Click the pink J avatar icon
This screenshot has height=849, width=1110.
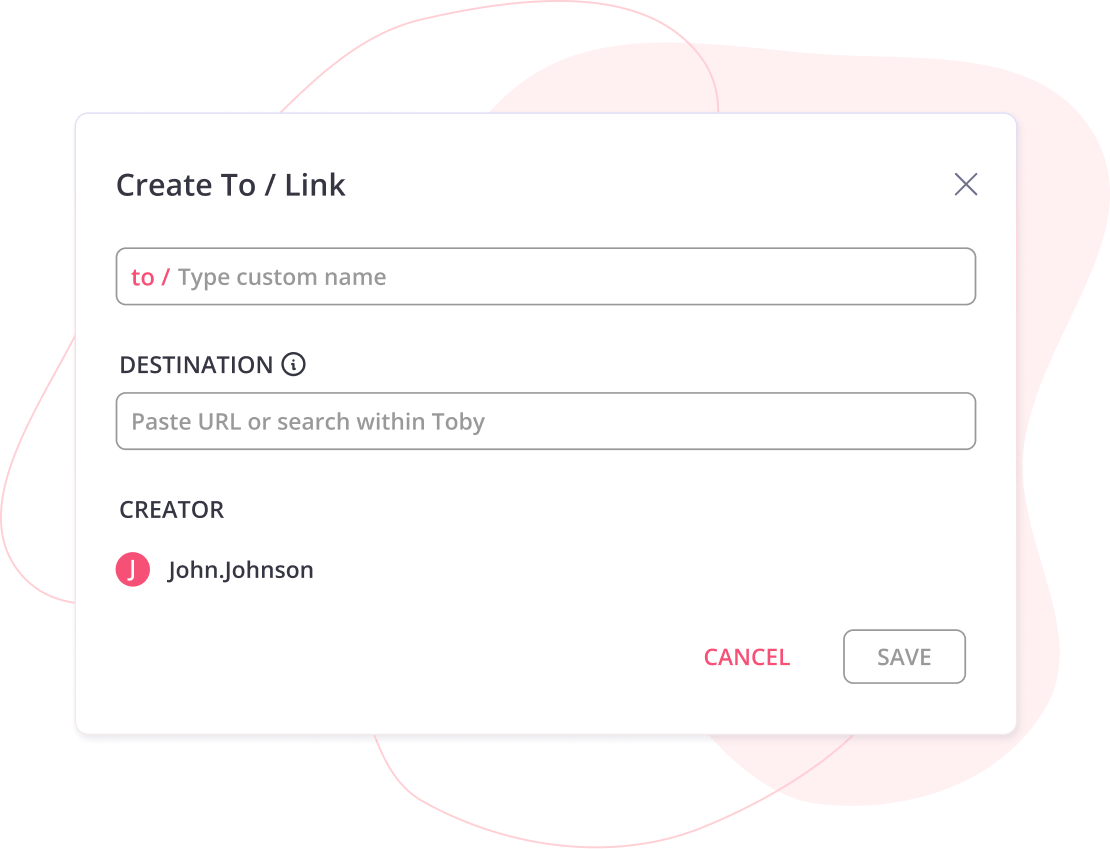[x=133, y=570]
